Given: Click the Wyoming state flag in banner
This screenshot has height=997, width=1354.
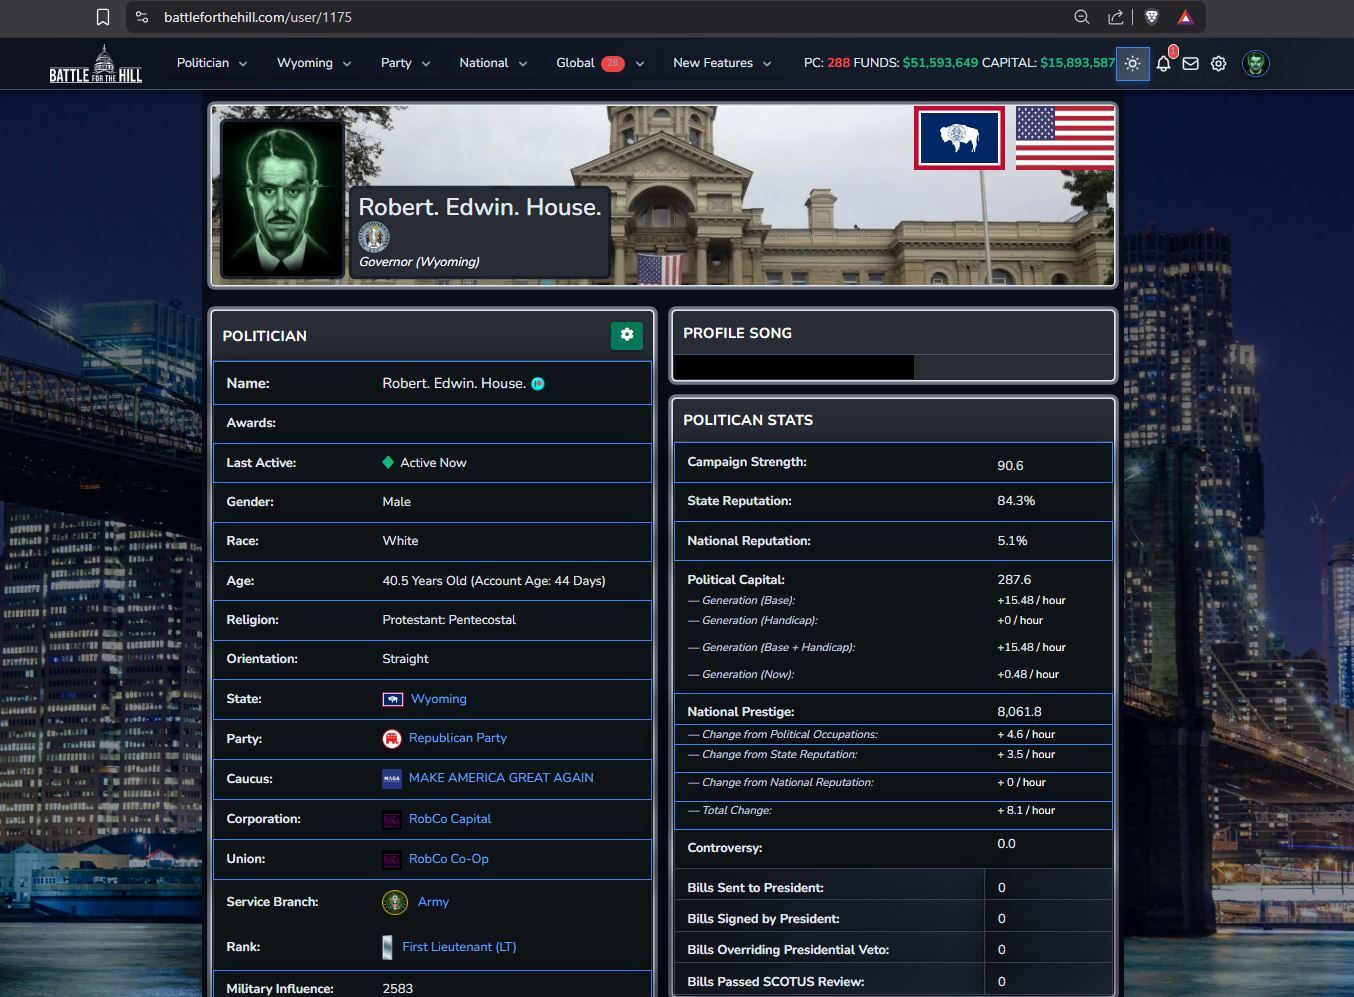Looking at the screenshot, I should click(959, 138).
